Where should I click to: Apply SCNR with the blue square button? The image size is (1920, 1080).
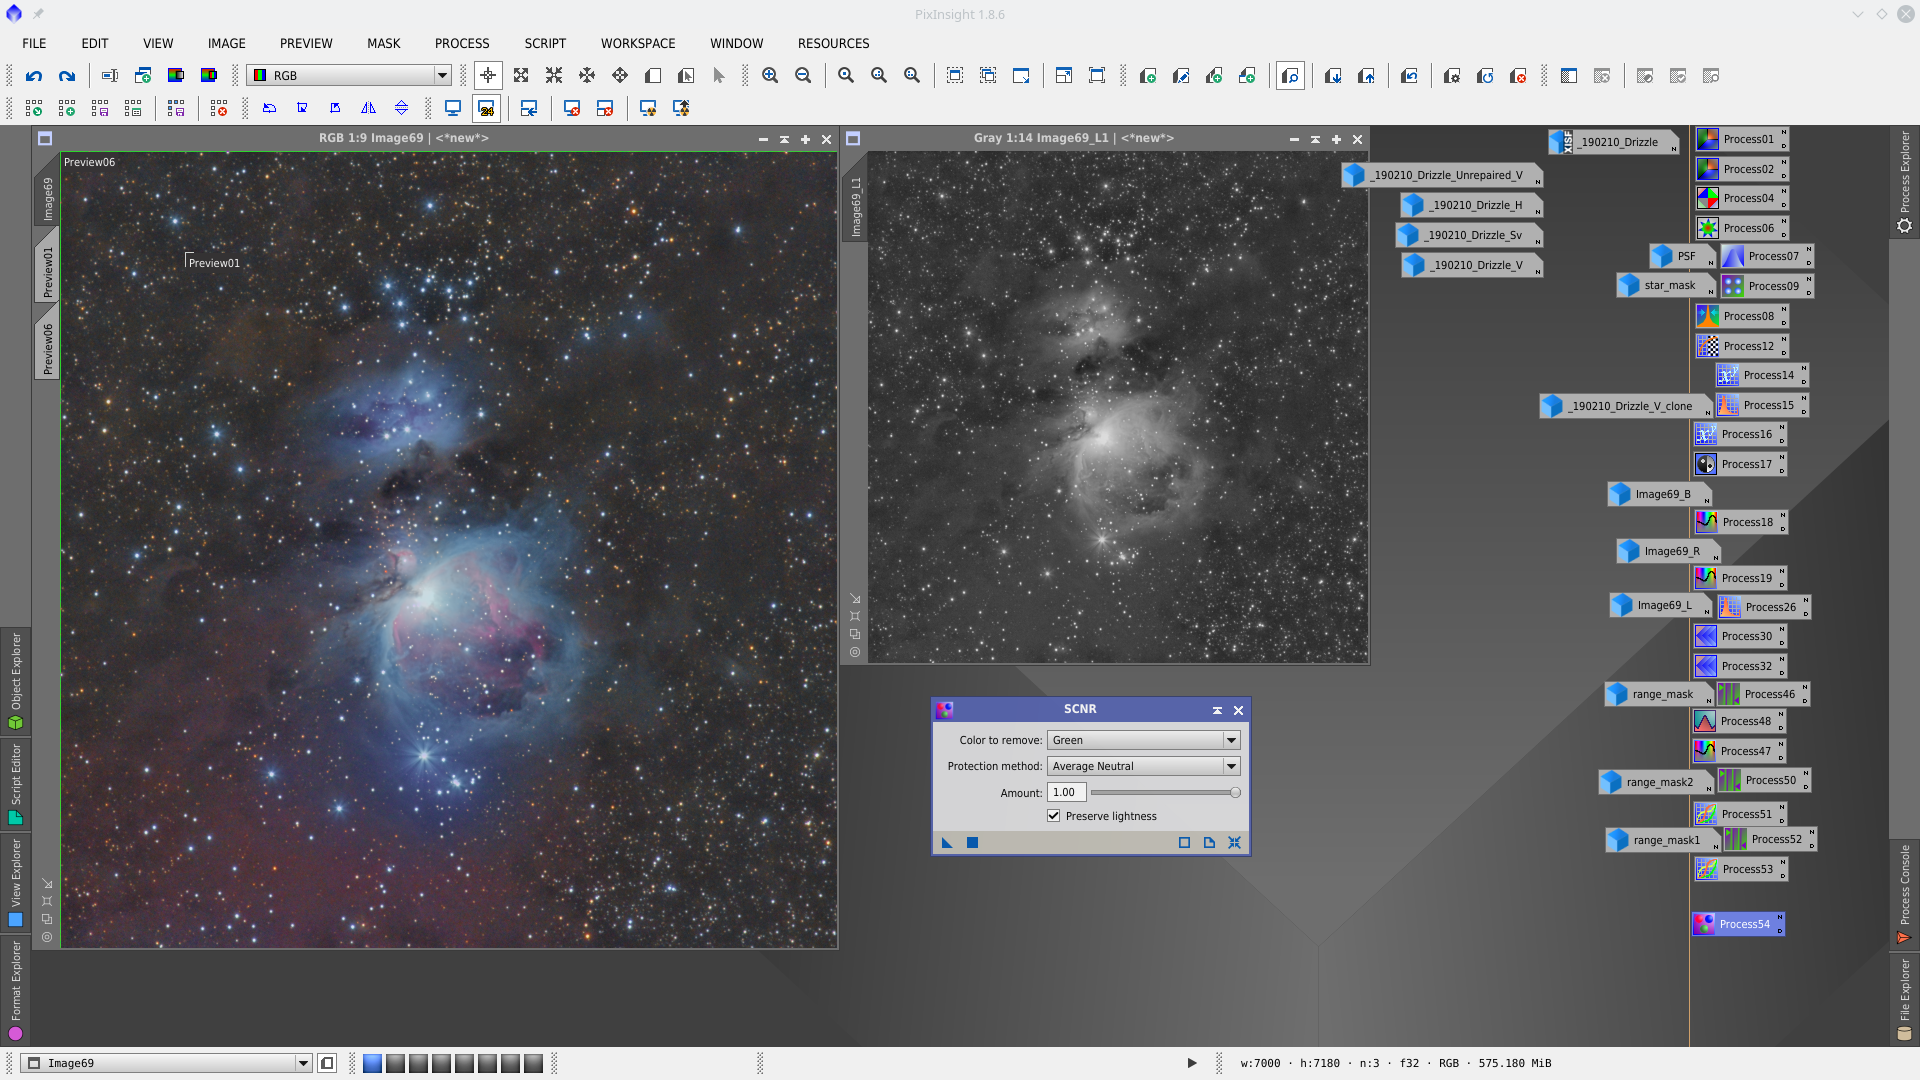[x=972, y=843]
